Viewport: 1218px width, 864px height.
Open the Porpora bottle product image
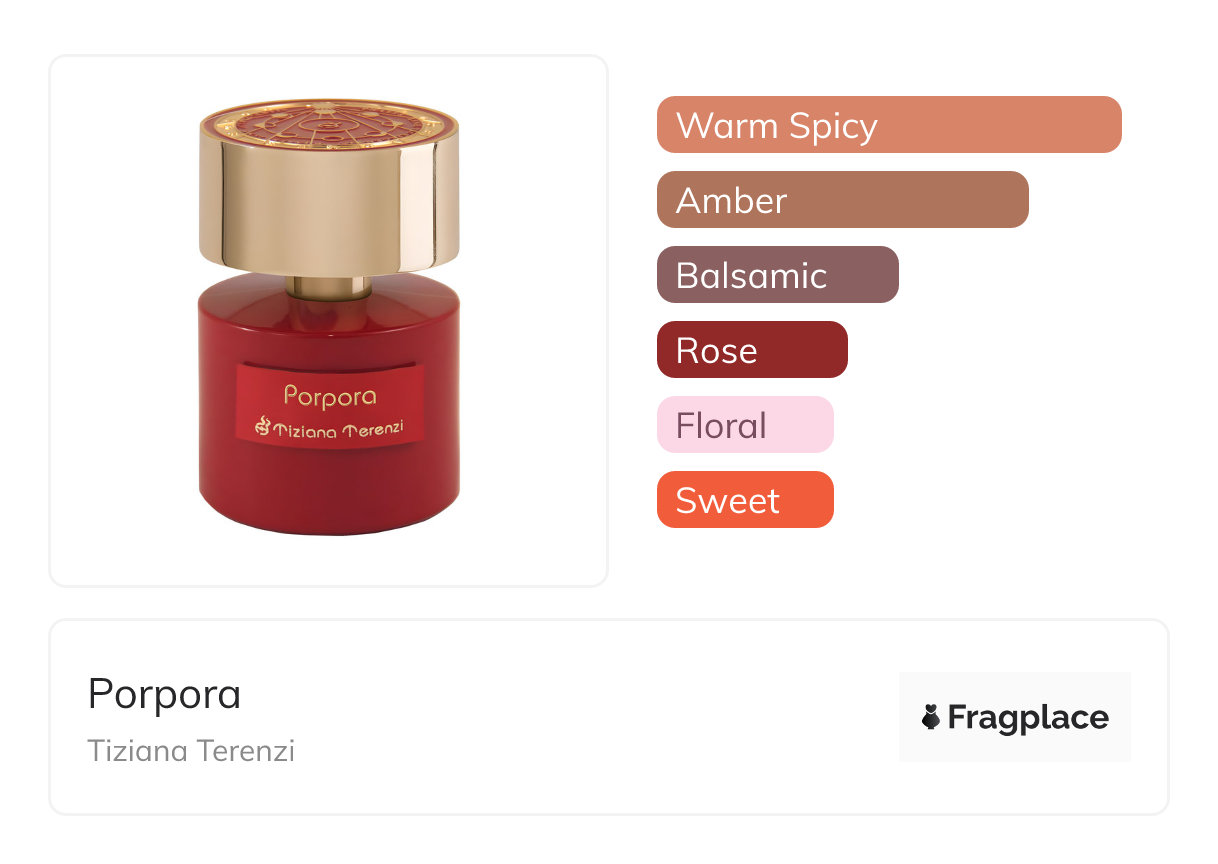329,318
